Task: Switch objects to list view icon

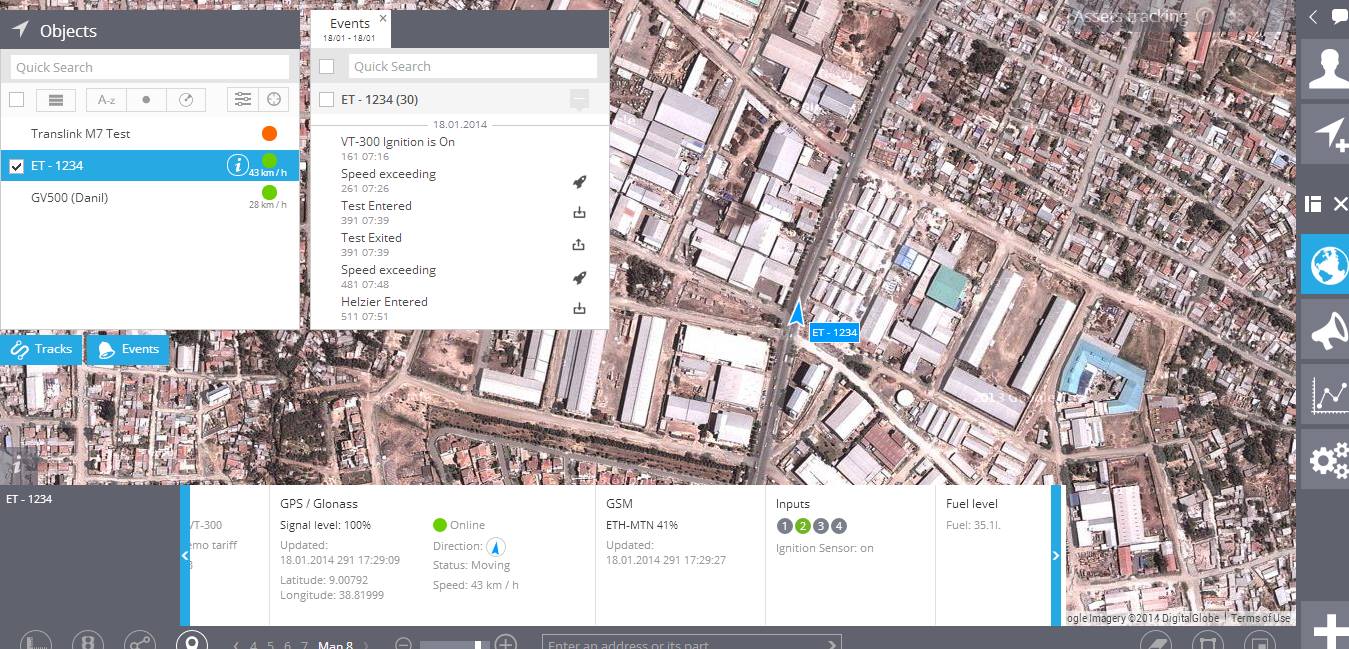Action: pyautogui.click(x=56, y=99)
